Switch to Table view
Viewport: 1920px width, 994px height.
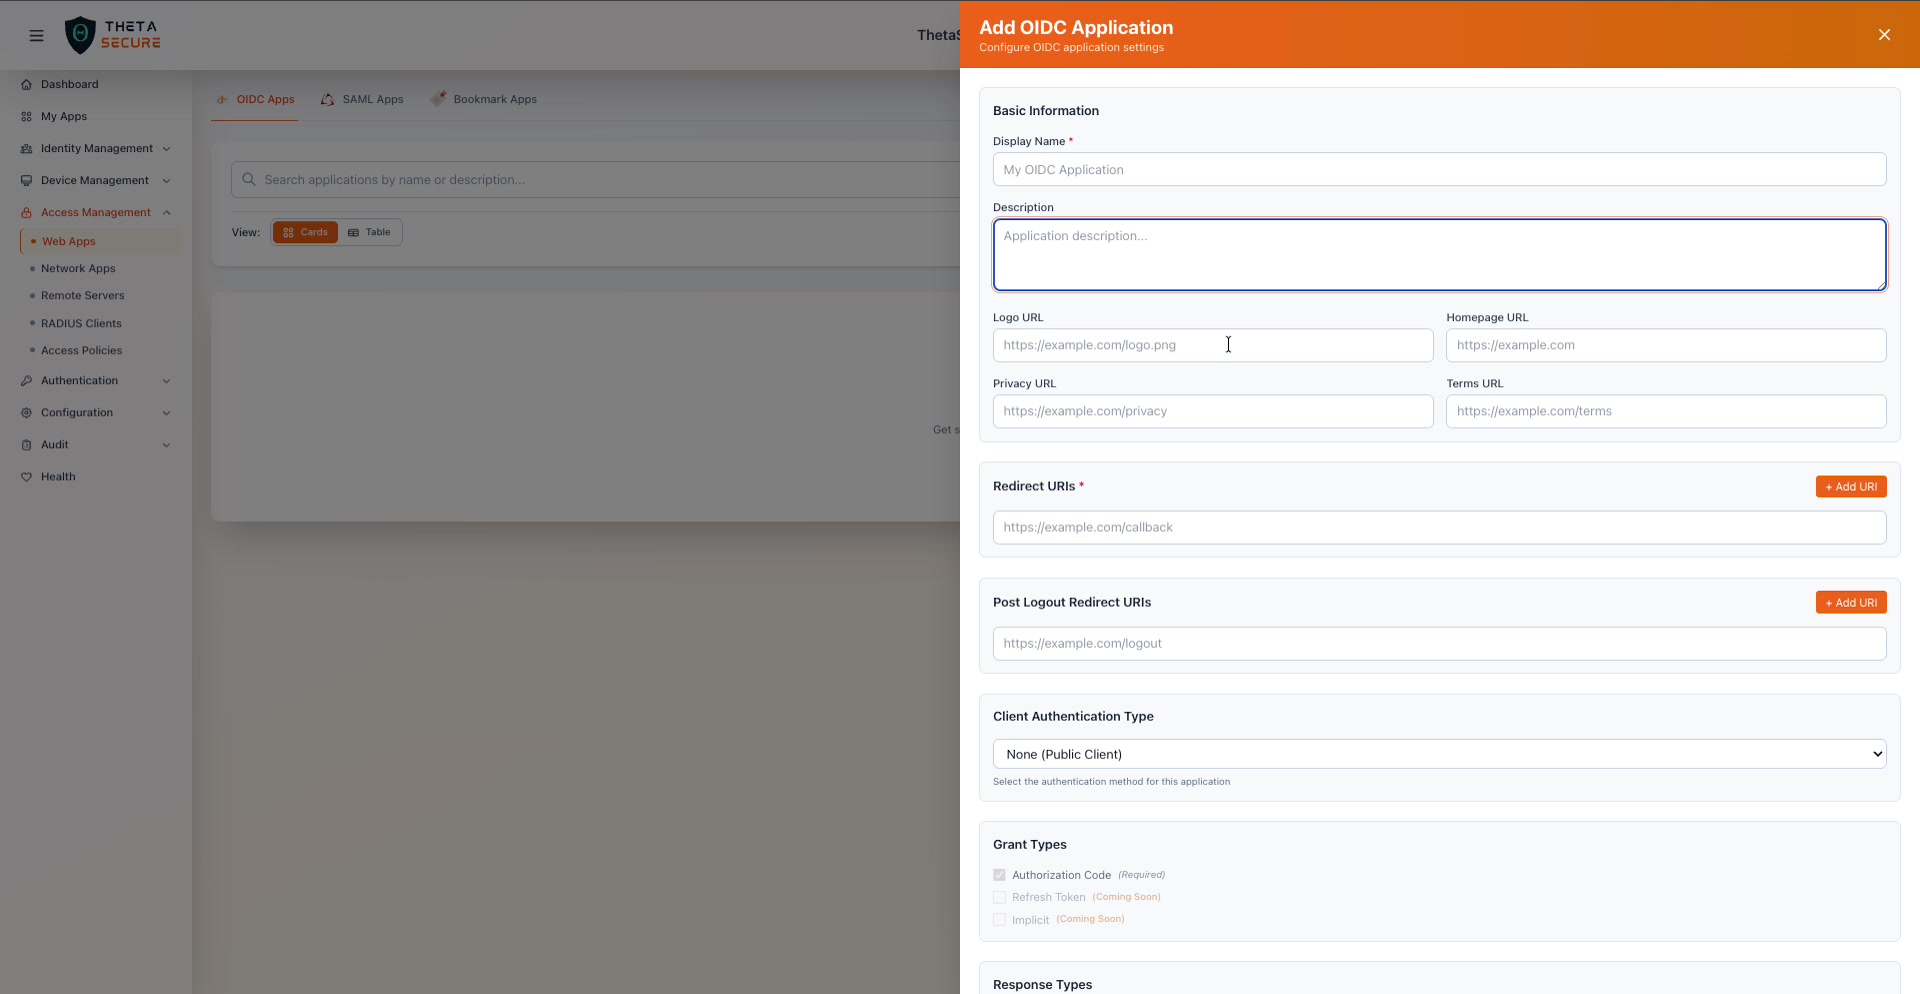pyautogui.click(x=369, y=232)
